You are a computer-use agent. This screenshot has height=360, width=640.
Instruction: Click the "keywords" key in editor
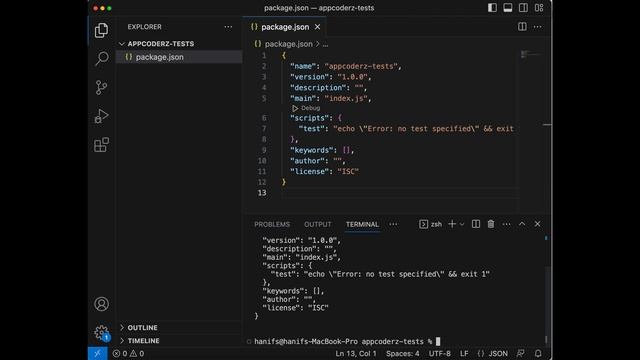312,150
